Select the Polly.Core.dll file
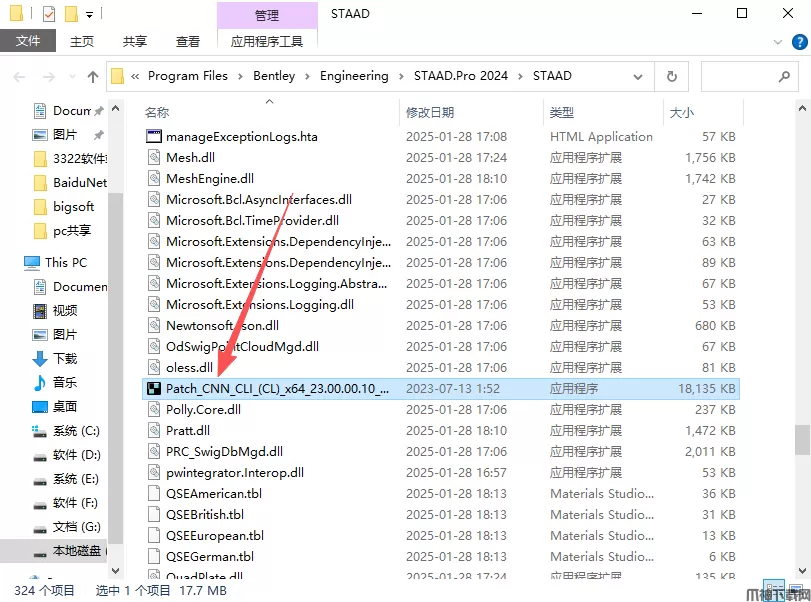 [x=203, y=410]
